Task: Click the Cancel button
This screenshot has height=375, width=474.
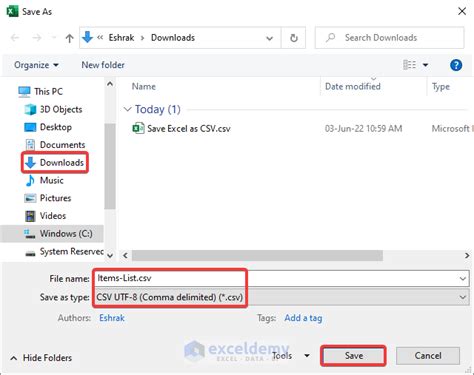Action: coord(428,356)
